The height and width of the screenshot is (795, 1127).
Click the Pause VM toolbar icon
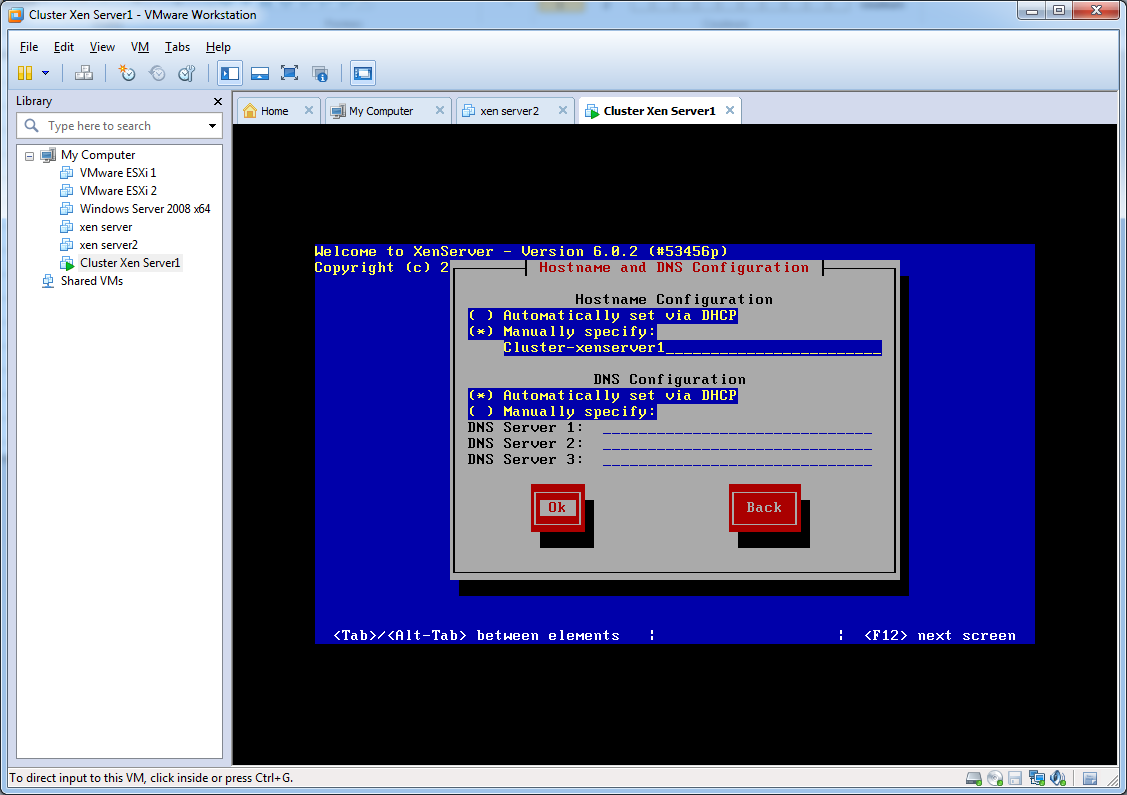point(25,73)
